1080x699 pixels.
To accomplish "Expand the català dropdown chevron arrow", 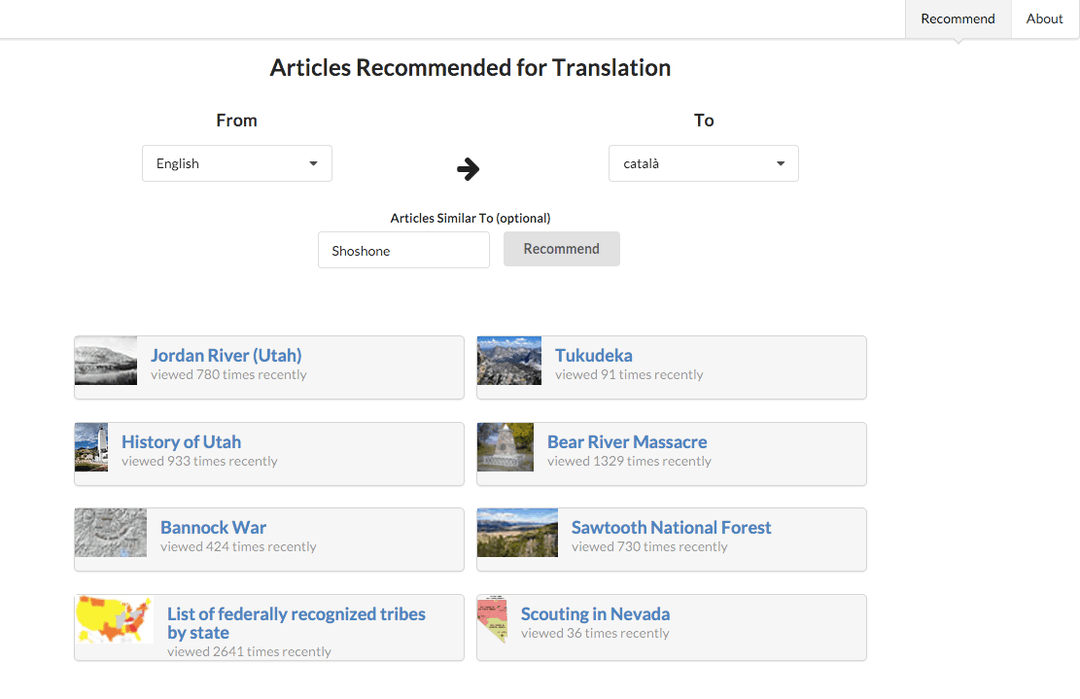I will 781,163.
